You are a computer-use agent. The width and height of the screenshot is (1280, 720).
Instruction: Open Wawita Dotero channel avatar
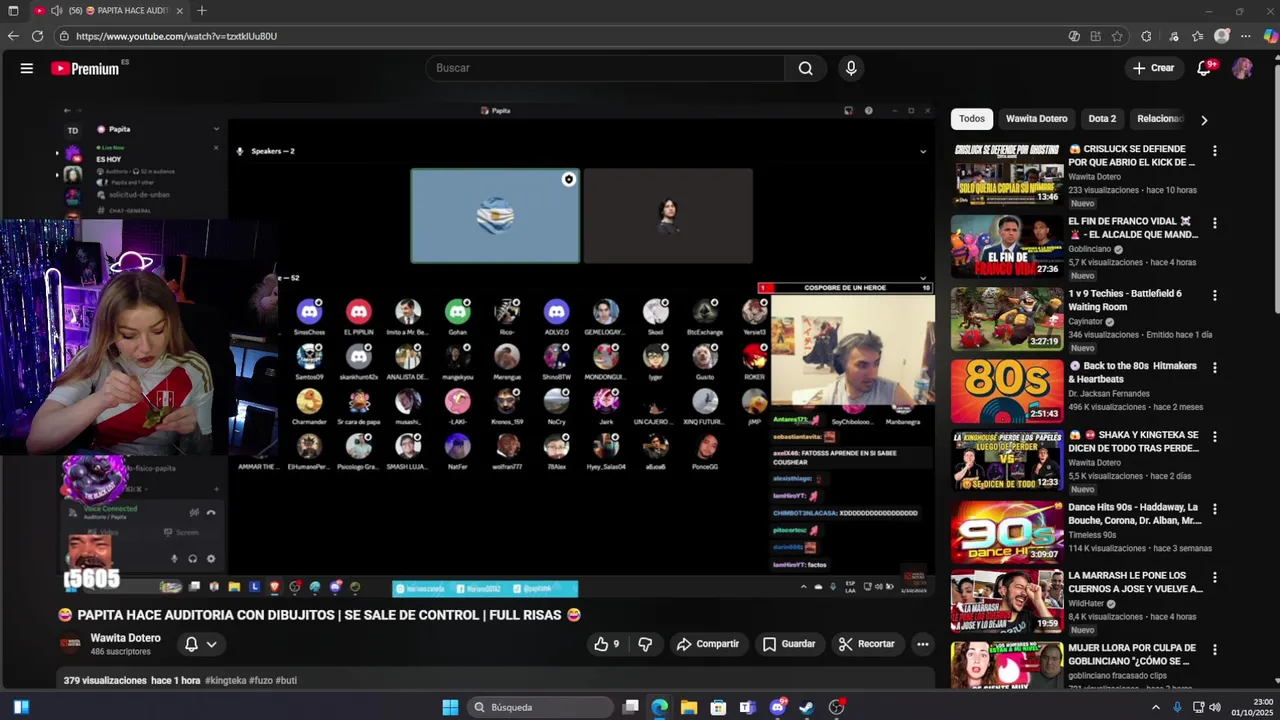pos(71,644)
